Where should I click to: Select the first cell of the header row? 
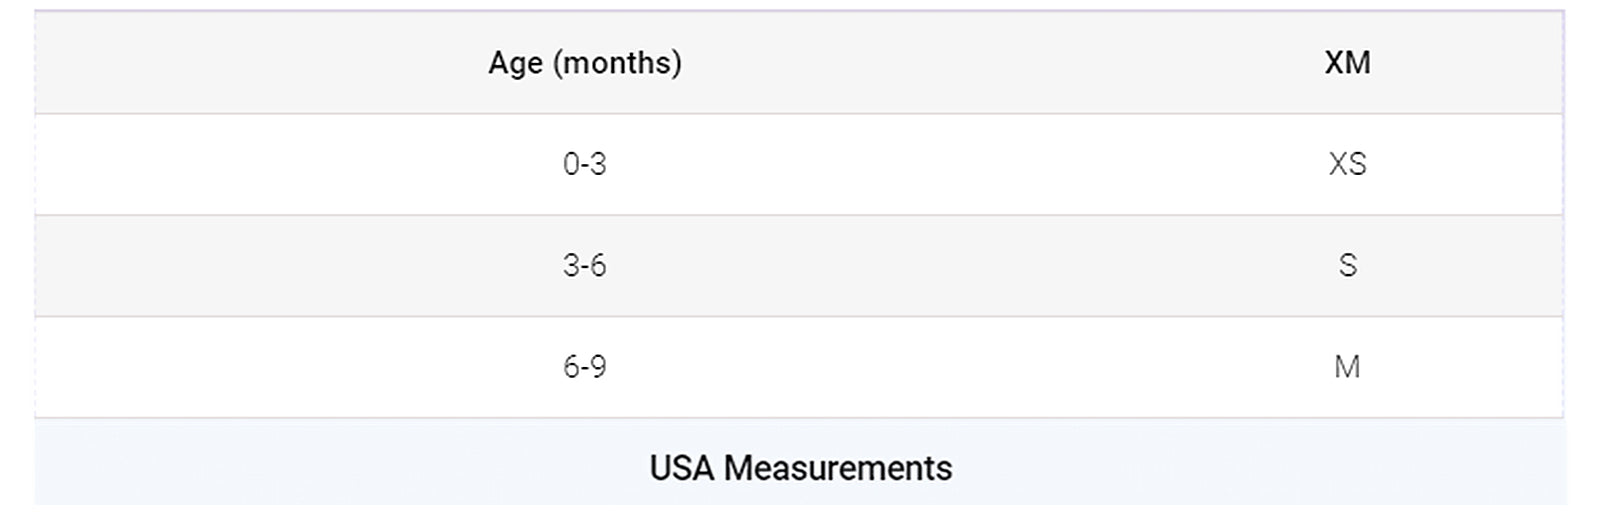click(584, 63)
